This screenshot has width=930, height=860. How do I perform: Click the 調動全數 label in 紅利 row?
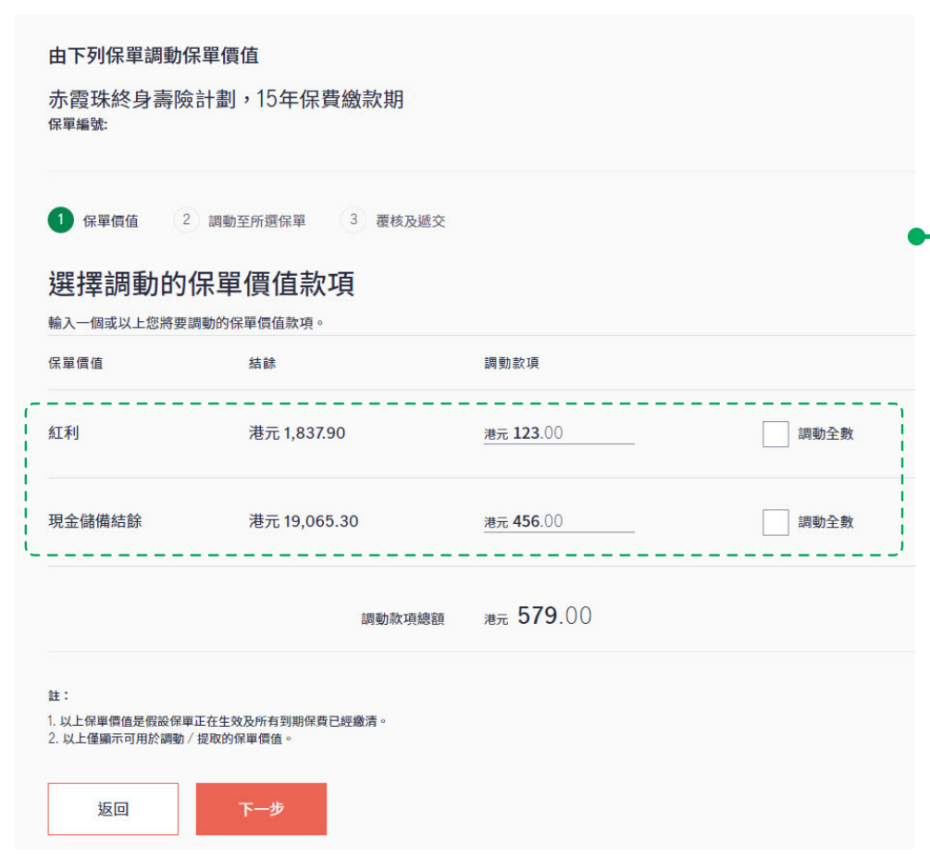point(825,434)
